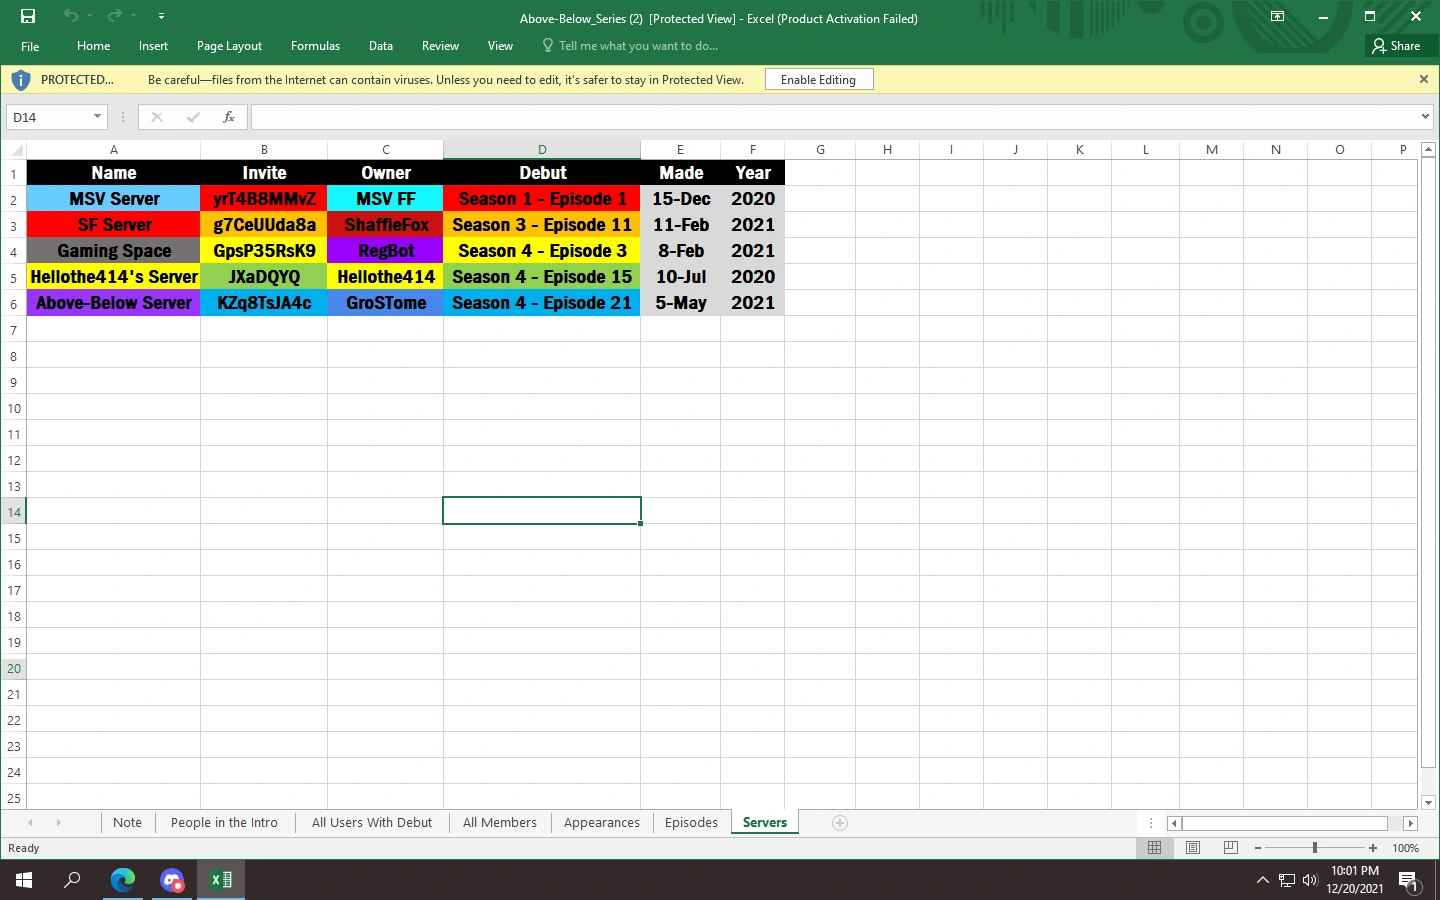Screen dimensions: 1440x900
Task: Open Microsoft Edge from the taskbar
Action: (123, 880)
